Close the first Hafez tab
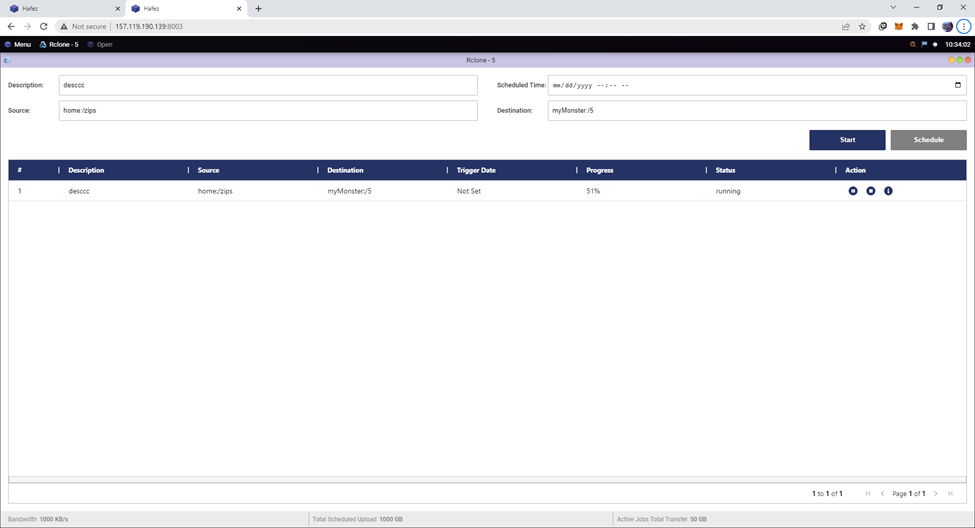This screenshot has width=975, height=528. click(118, 9)
